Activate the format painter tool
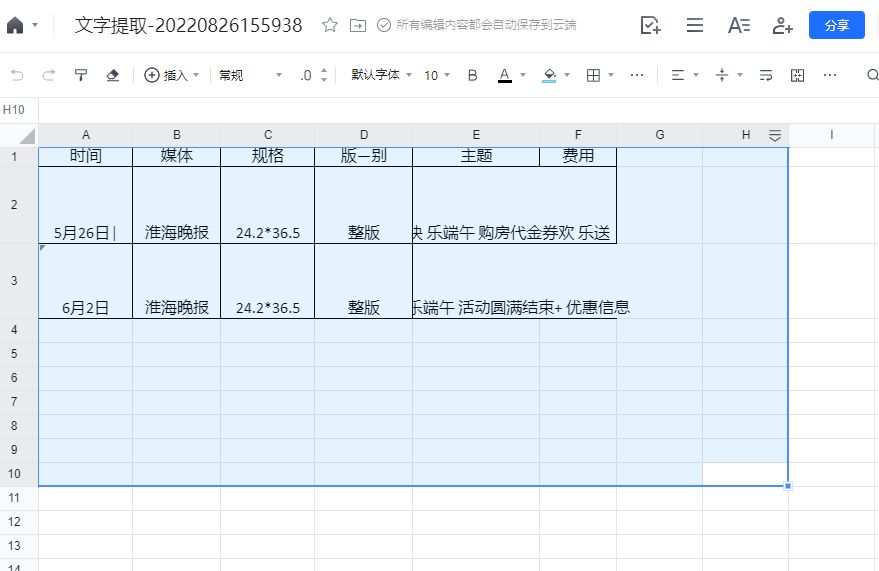The image size is (879, 571). (x=81, y=75)
